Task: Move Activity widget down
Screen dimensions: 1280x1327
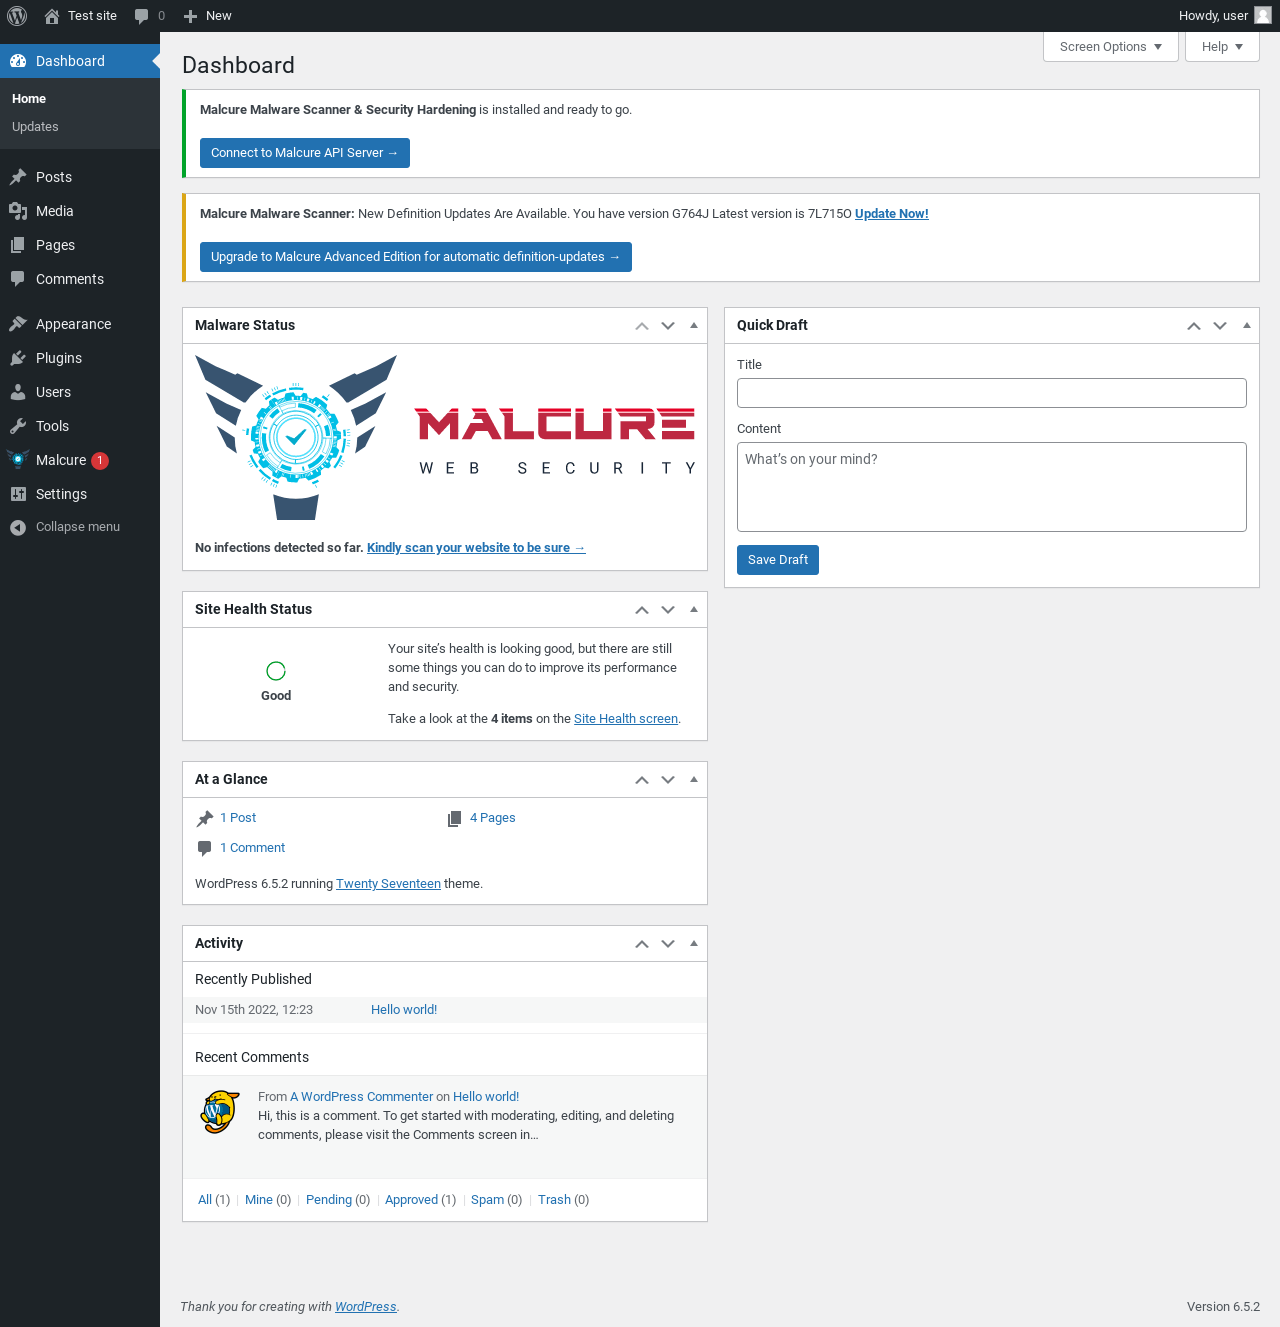Action: (x=668, y=944)
